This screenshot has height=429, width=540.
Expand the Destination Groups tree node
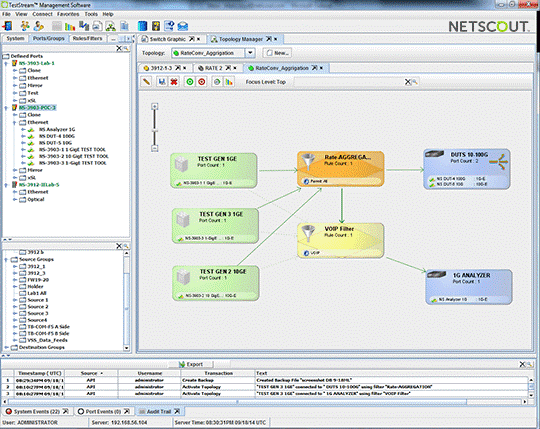coord(6,347)
